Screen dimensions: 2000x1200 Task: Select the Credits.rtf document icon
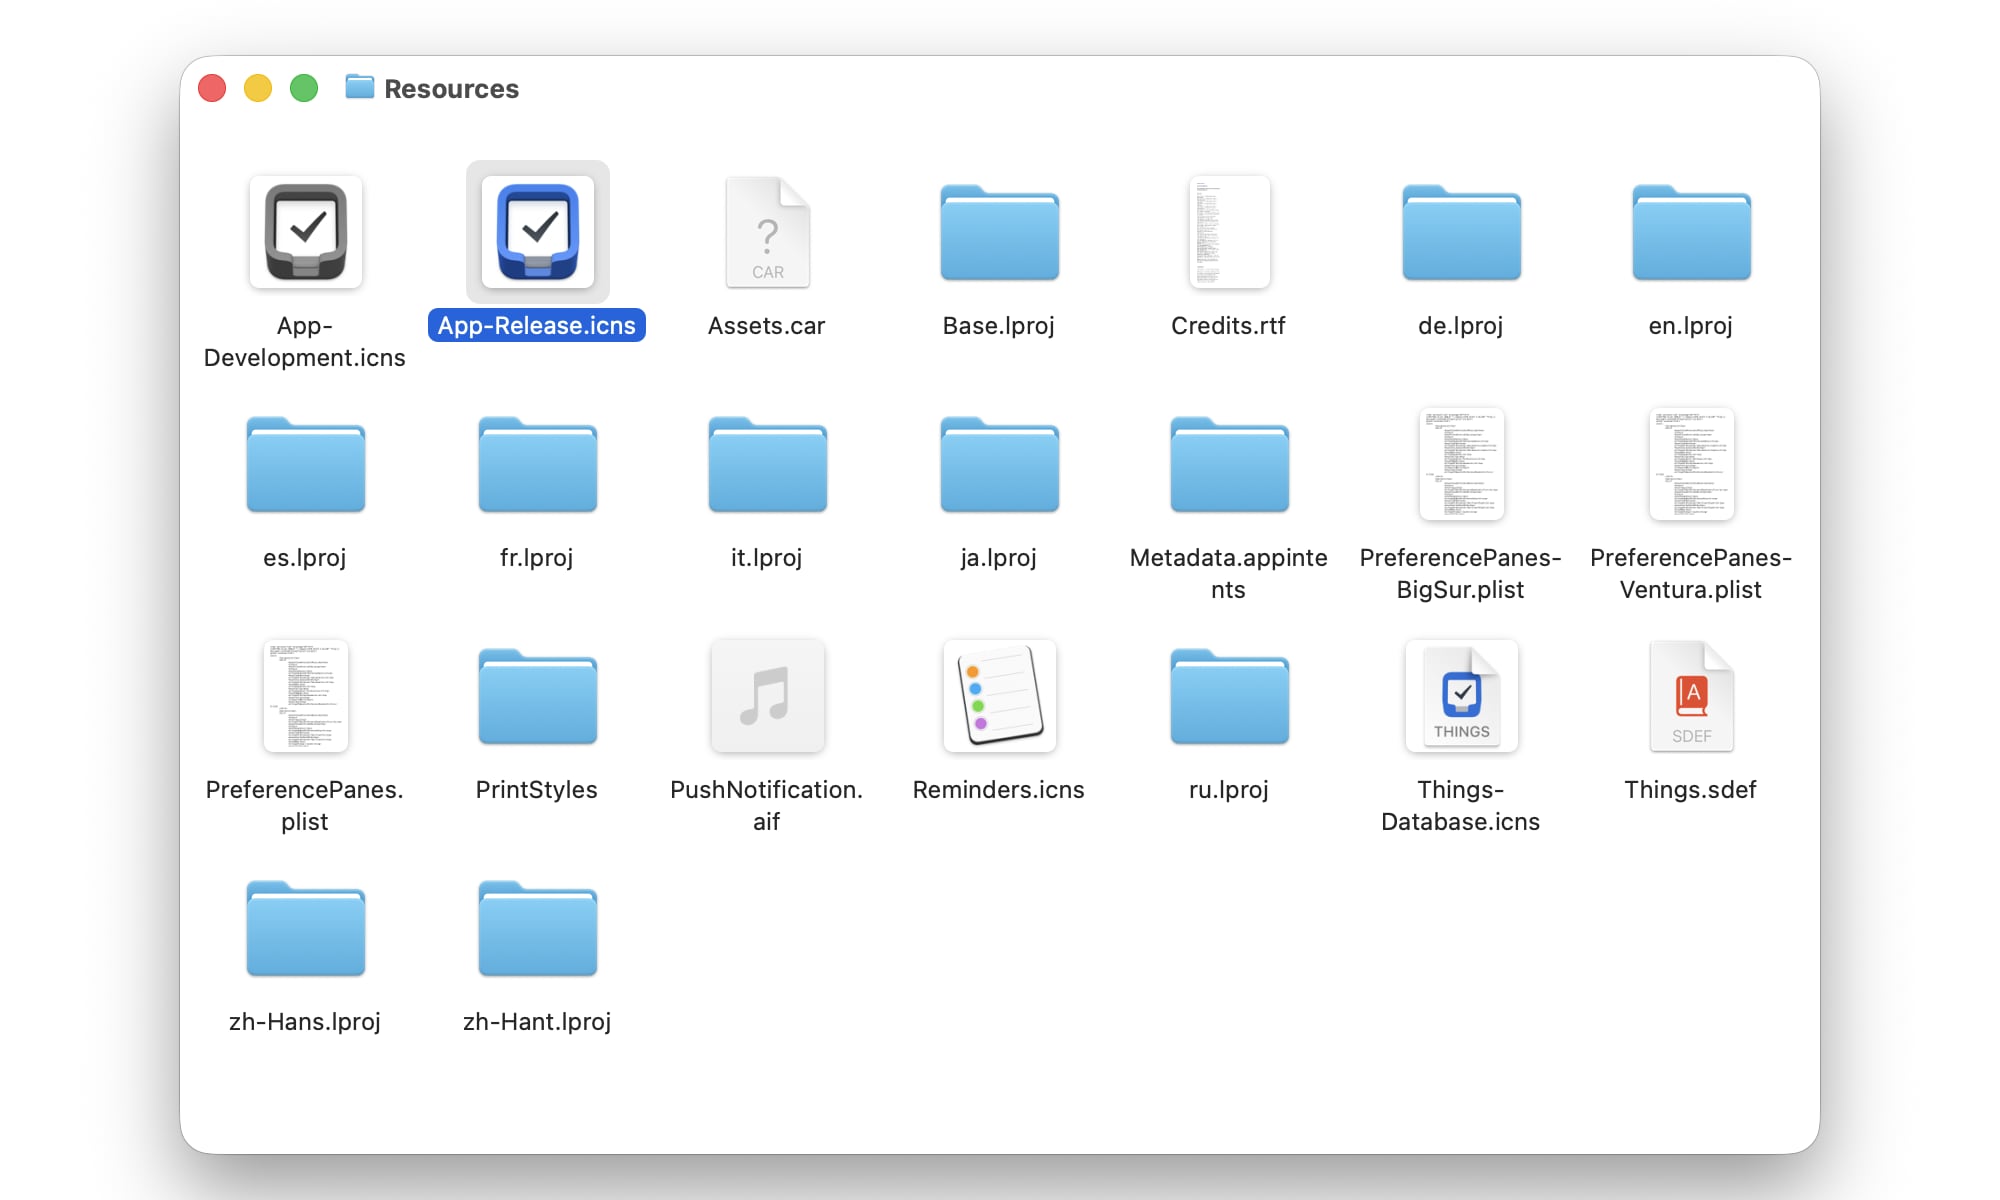tap(1228, 232)
